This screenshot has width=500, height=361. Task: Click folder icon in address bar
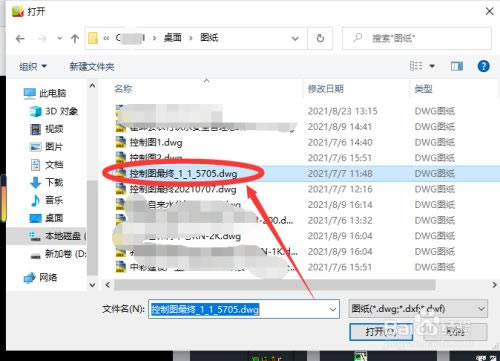click(x=93, y=38)
